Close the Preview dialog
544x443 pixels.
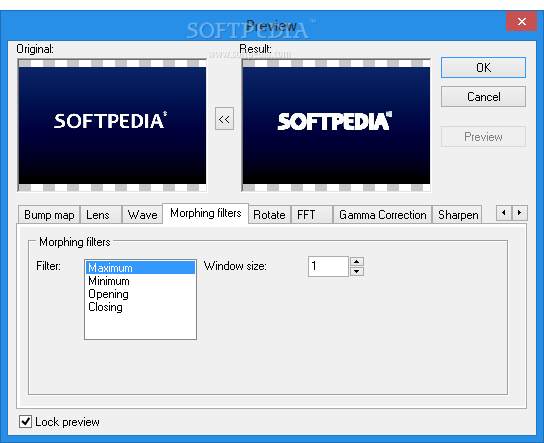click(521, 22)
